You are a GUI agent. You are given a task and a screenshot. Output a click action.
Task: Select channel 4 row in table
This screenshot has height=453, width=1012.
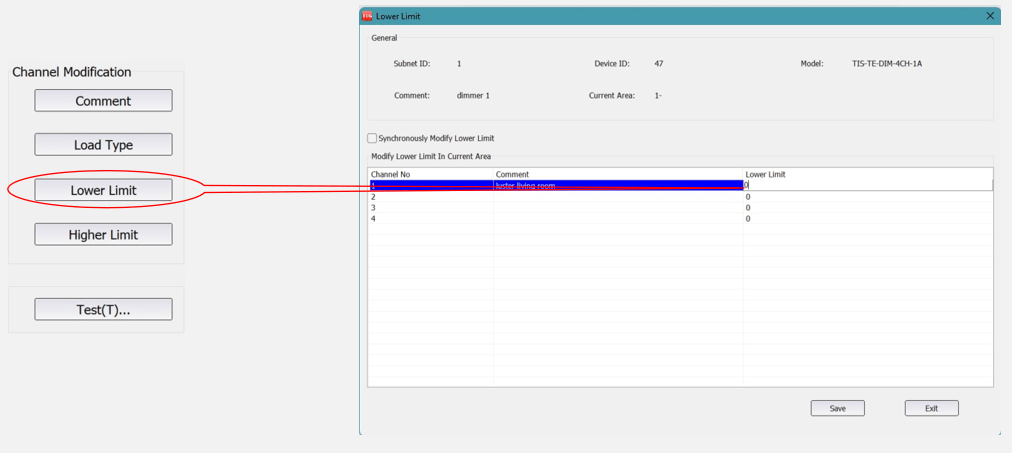point(430,219)
